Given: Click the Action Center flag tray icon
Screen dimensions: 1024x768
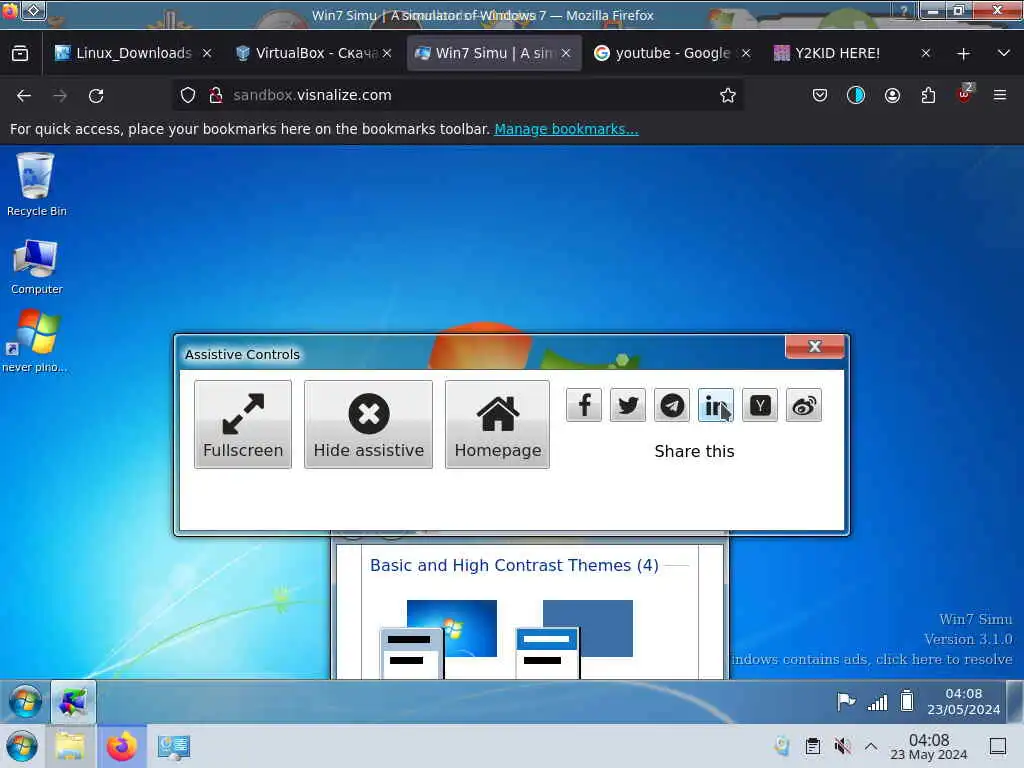Looking at the screenshot, I should (x=846, y=702).
